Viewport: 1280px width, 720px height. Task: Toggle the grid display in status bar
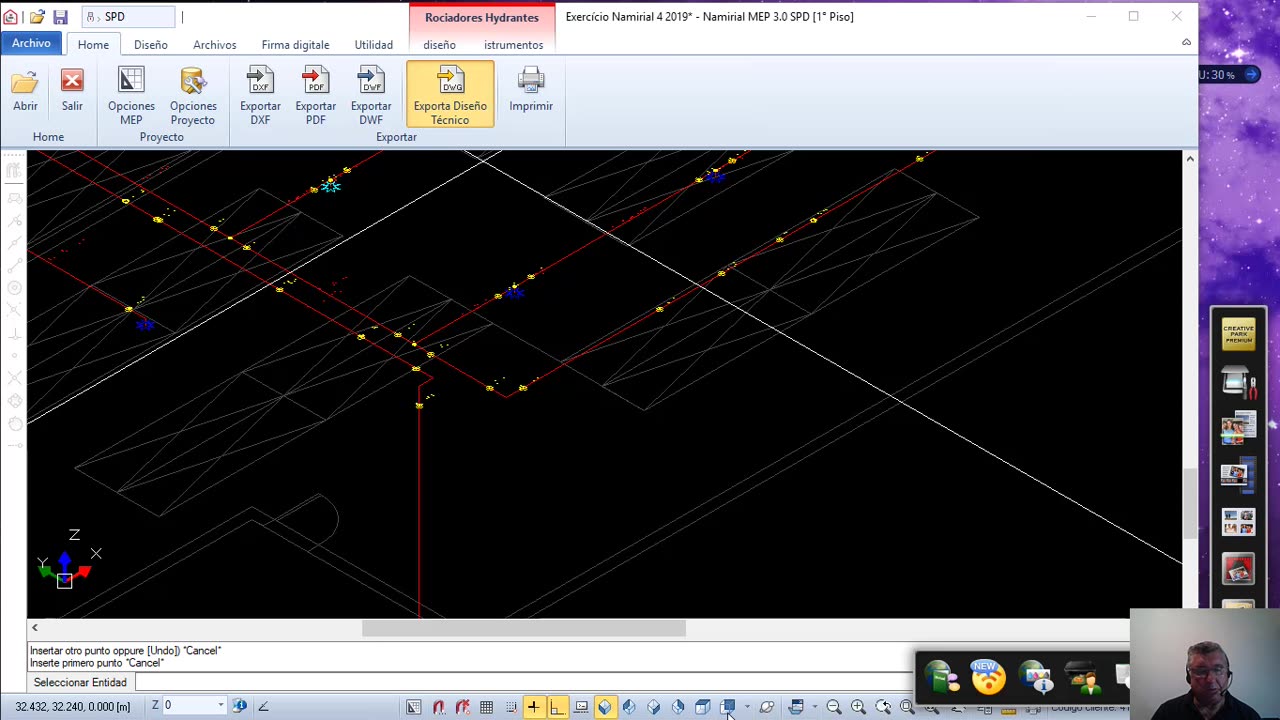tap(486, 707)
